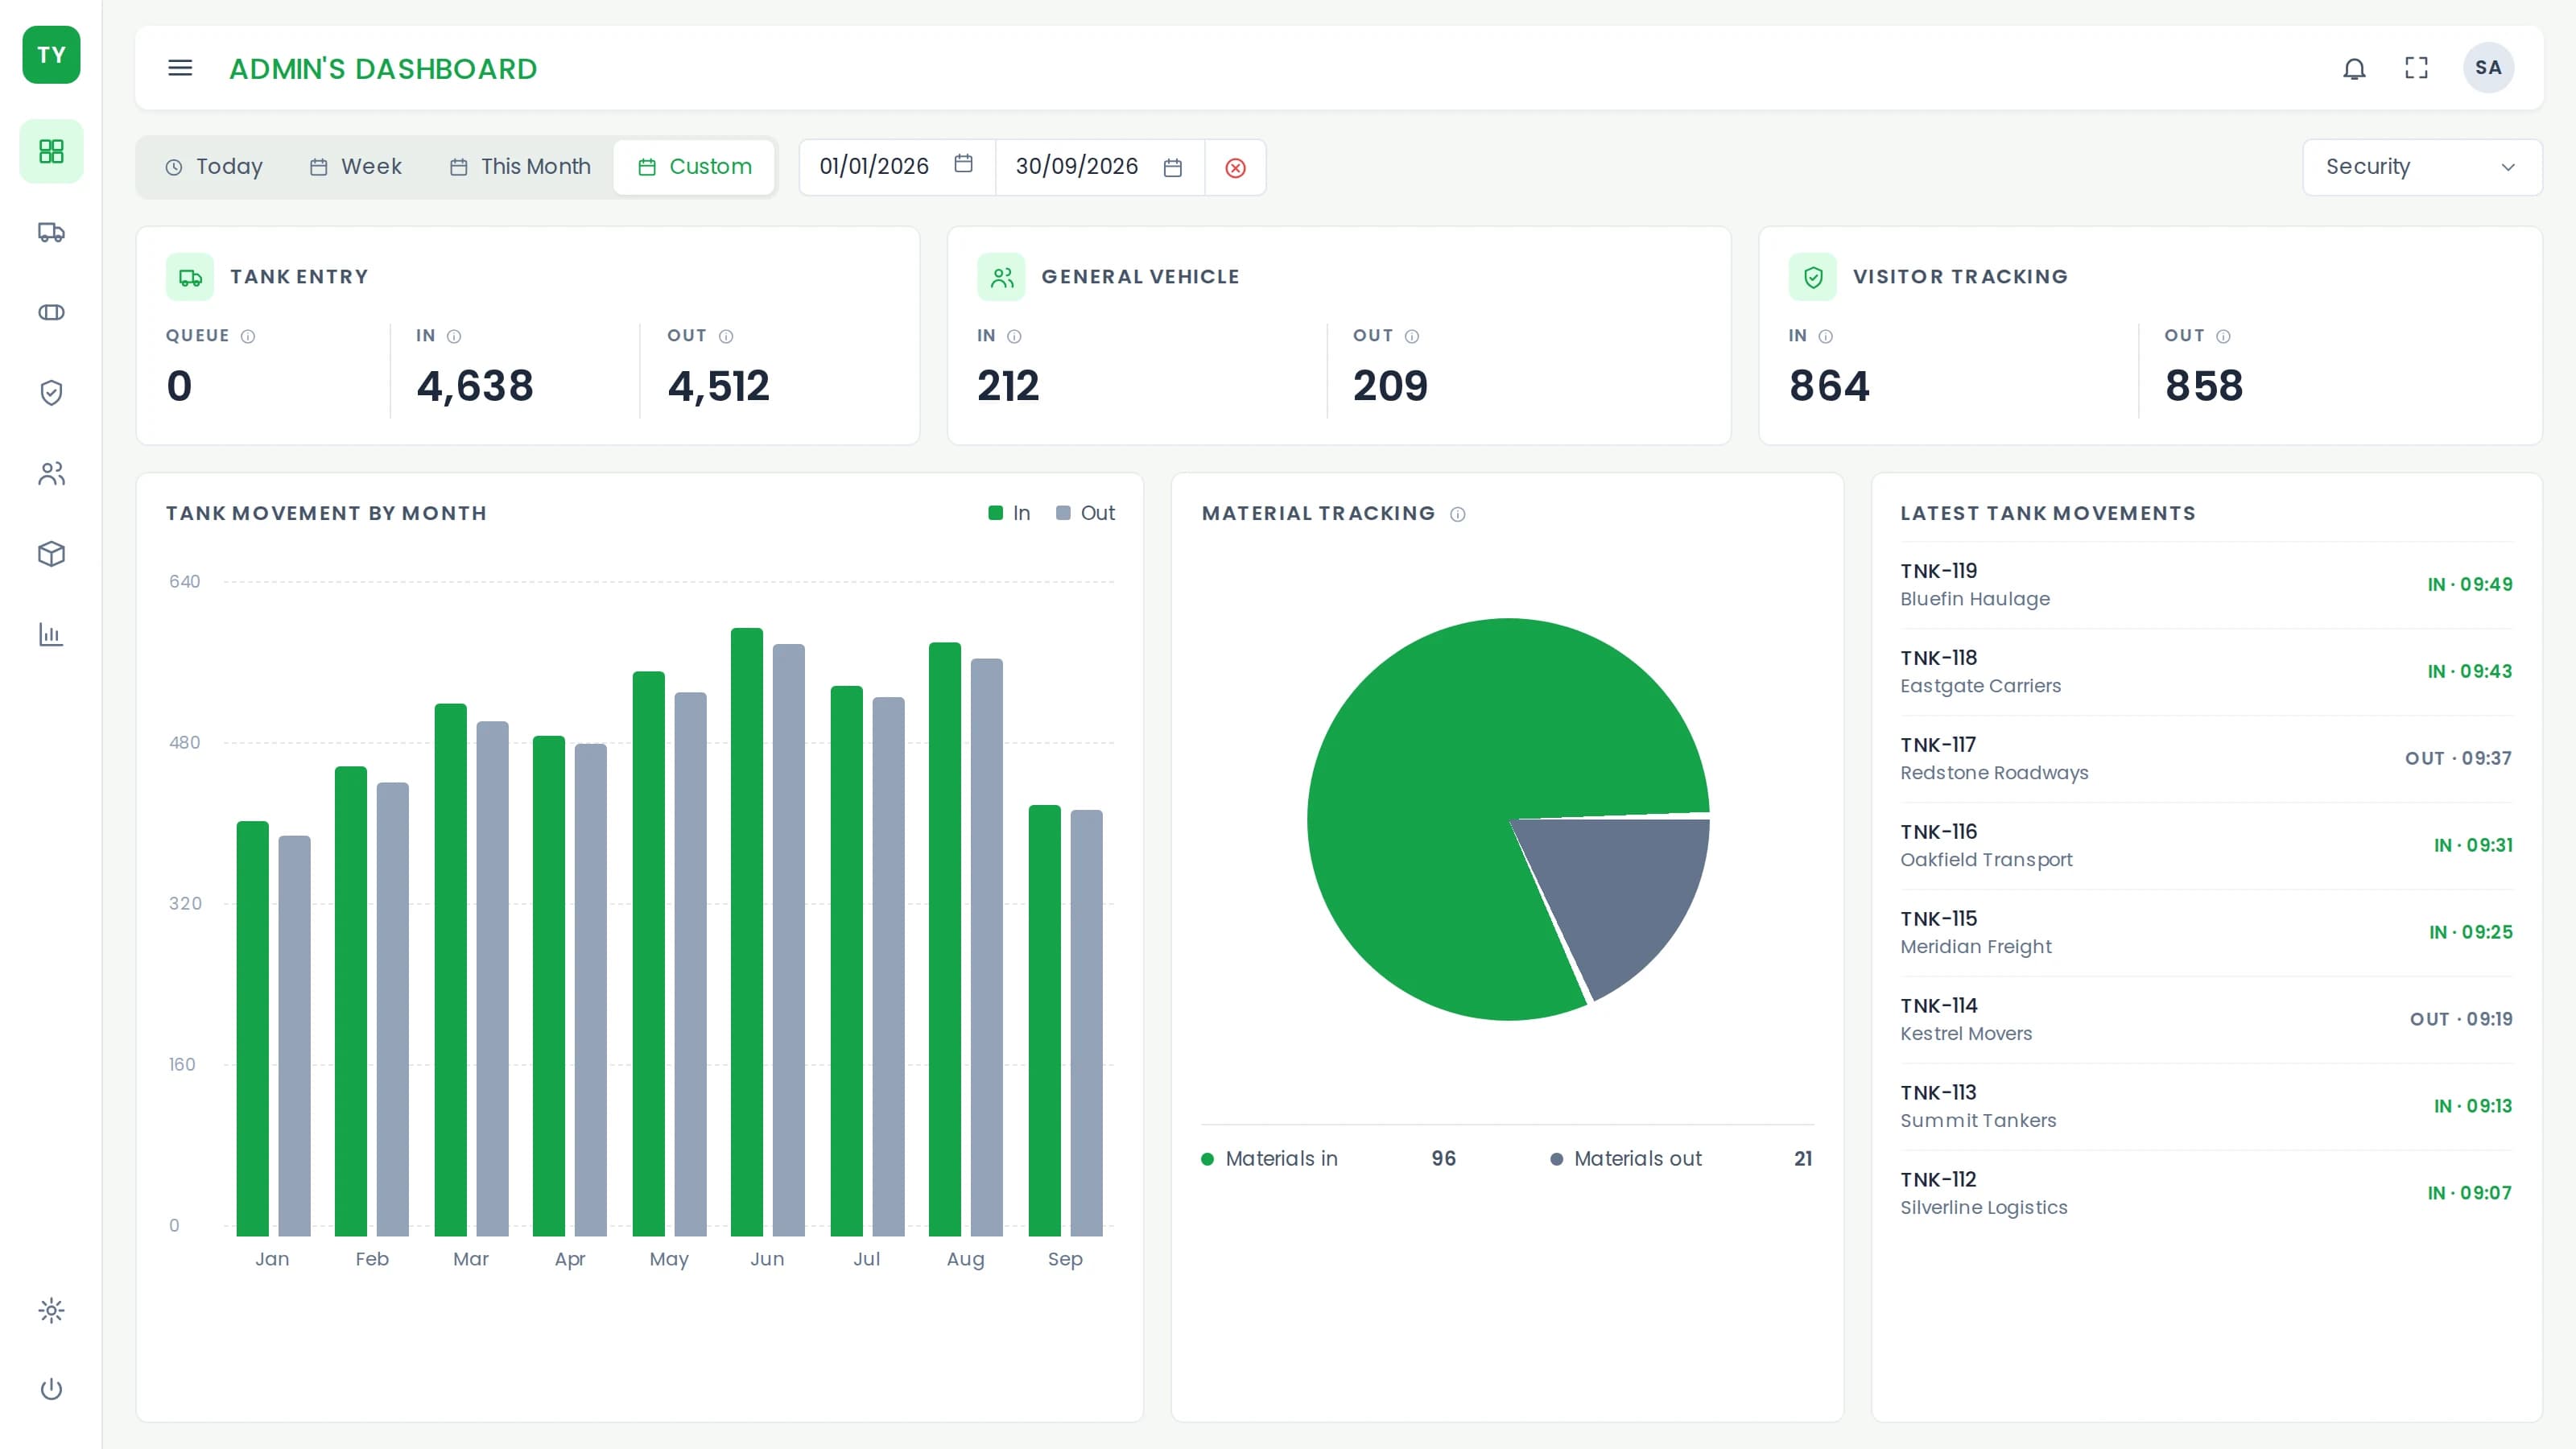Click Tank Entry OUT value 4,512

coord(718,386)
